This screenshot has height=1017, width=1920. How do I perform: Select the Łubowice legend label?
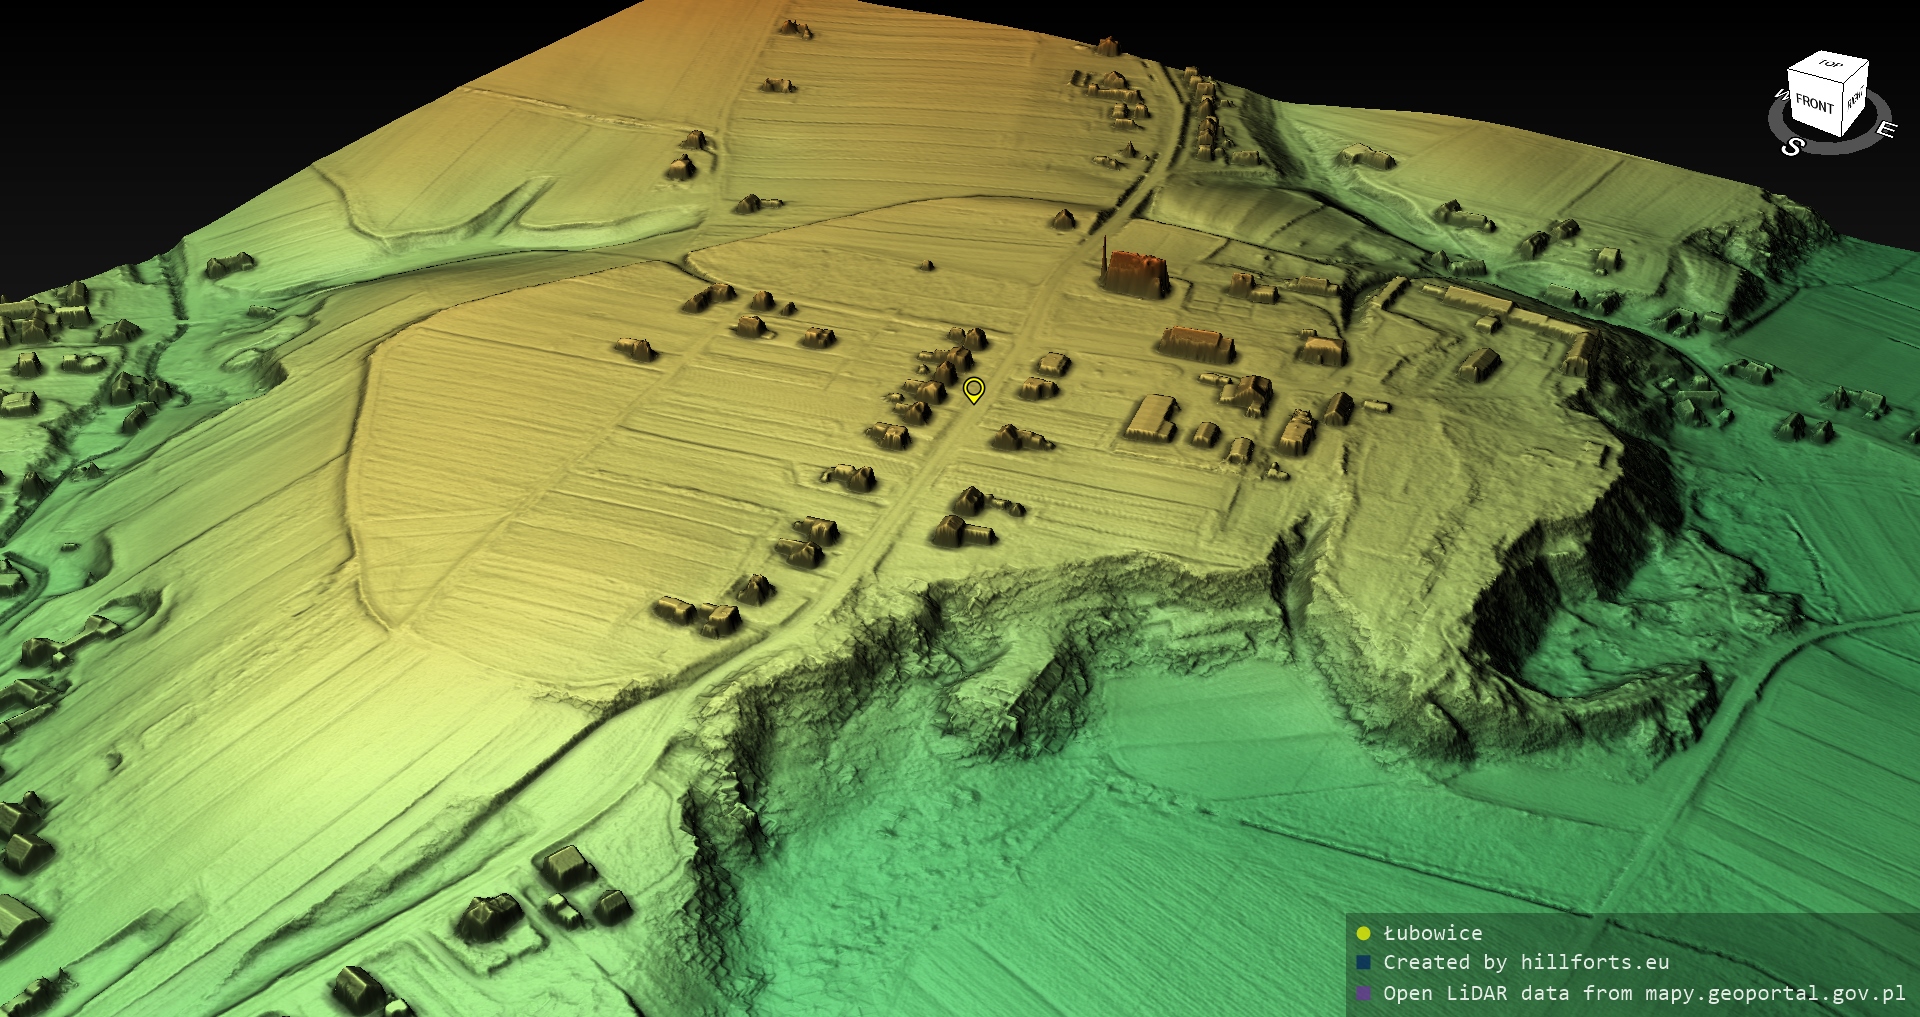pos(1432,933)
